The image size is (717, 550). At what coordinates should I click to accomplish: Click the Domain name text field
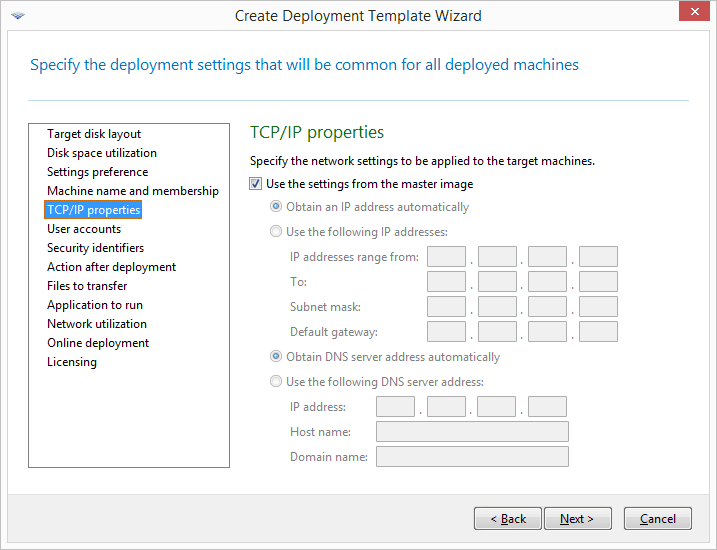click(472, 457)
